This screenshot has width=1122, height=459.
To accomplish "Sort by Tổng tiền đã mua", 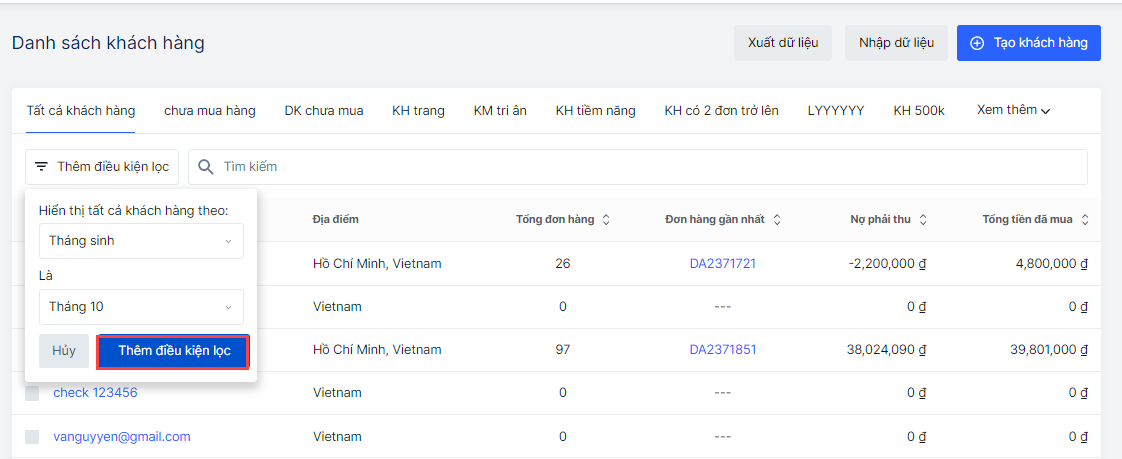I will [x=1085, y=220].
